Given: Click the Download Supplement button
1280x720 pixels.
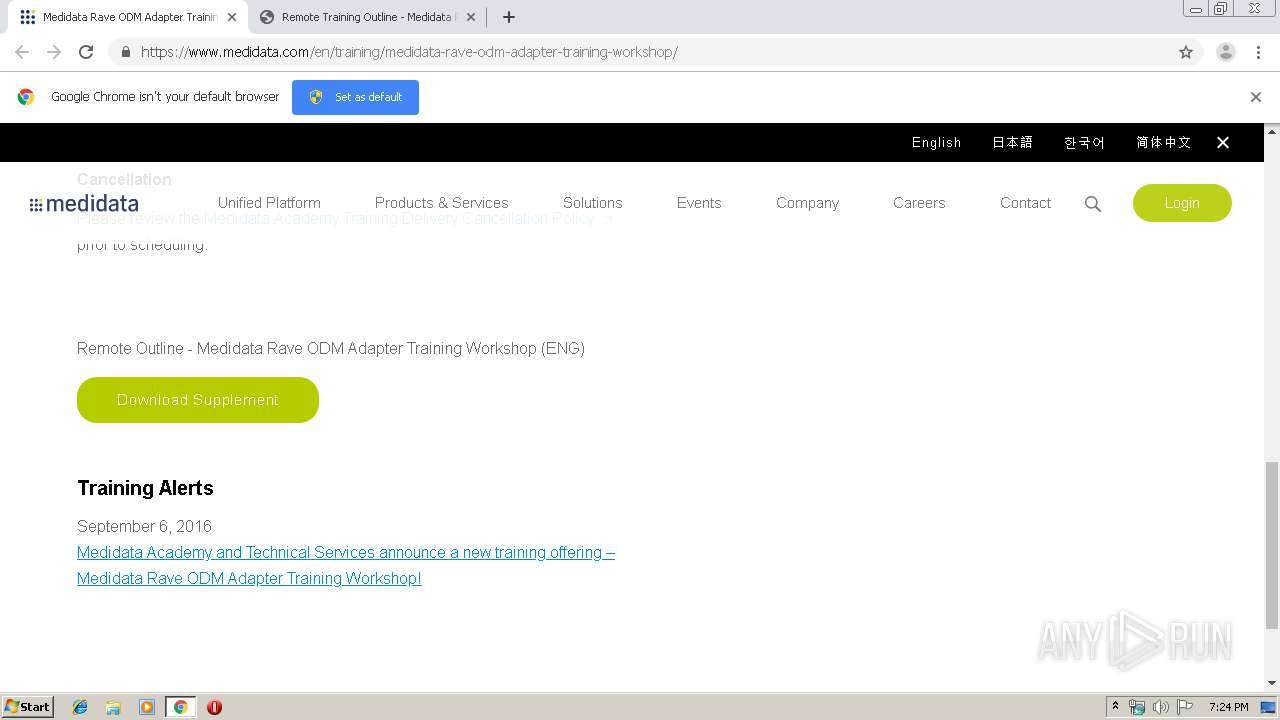Looking at the screenshot, I should click(198, 400).
